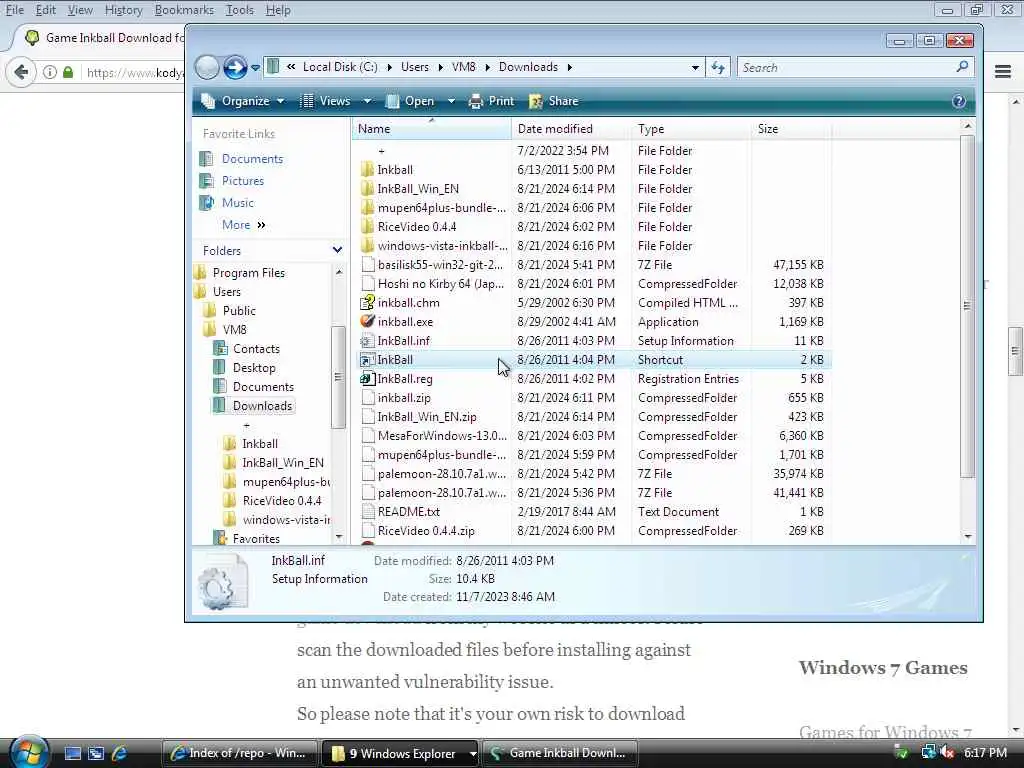Click the Back navigation button in Explorer
1024x768 pixels.
pos(207,67)
